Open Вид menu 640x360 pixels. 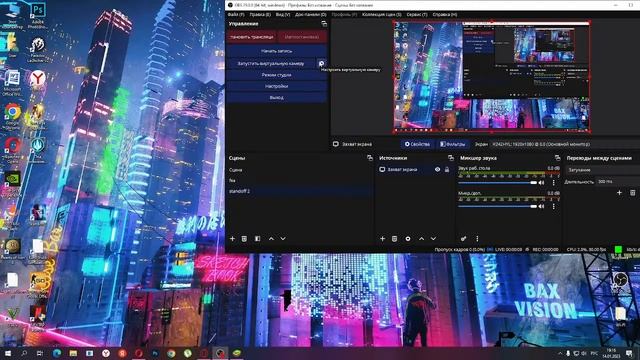pos(282,15)
